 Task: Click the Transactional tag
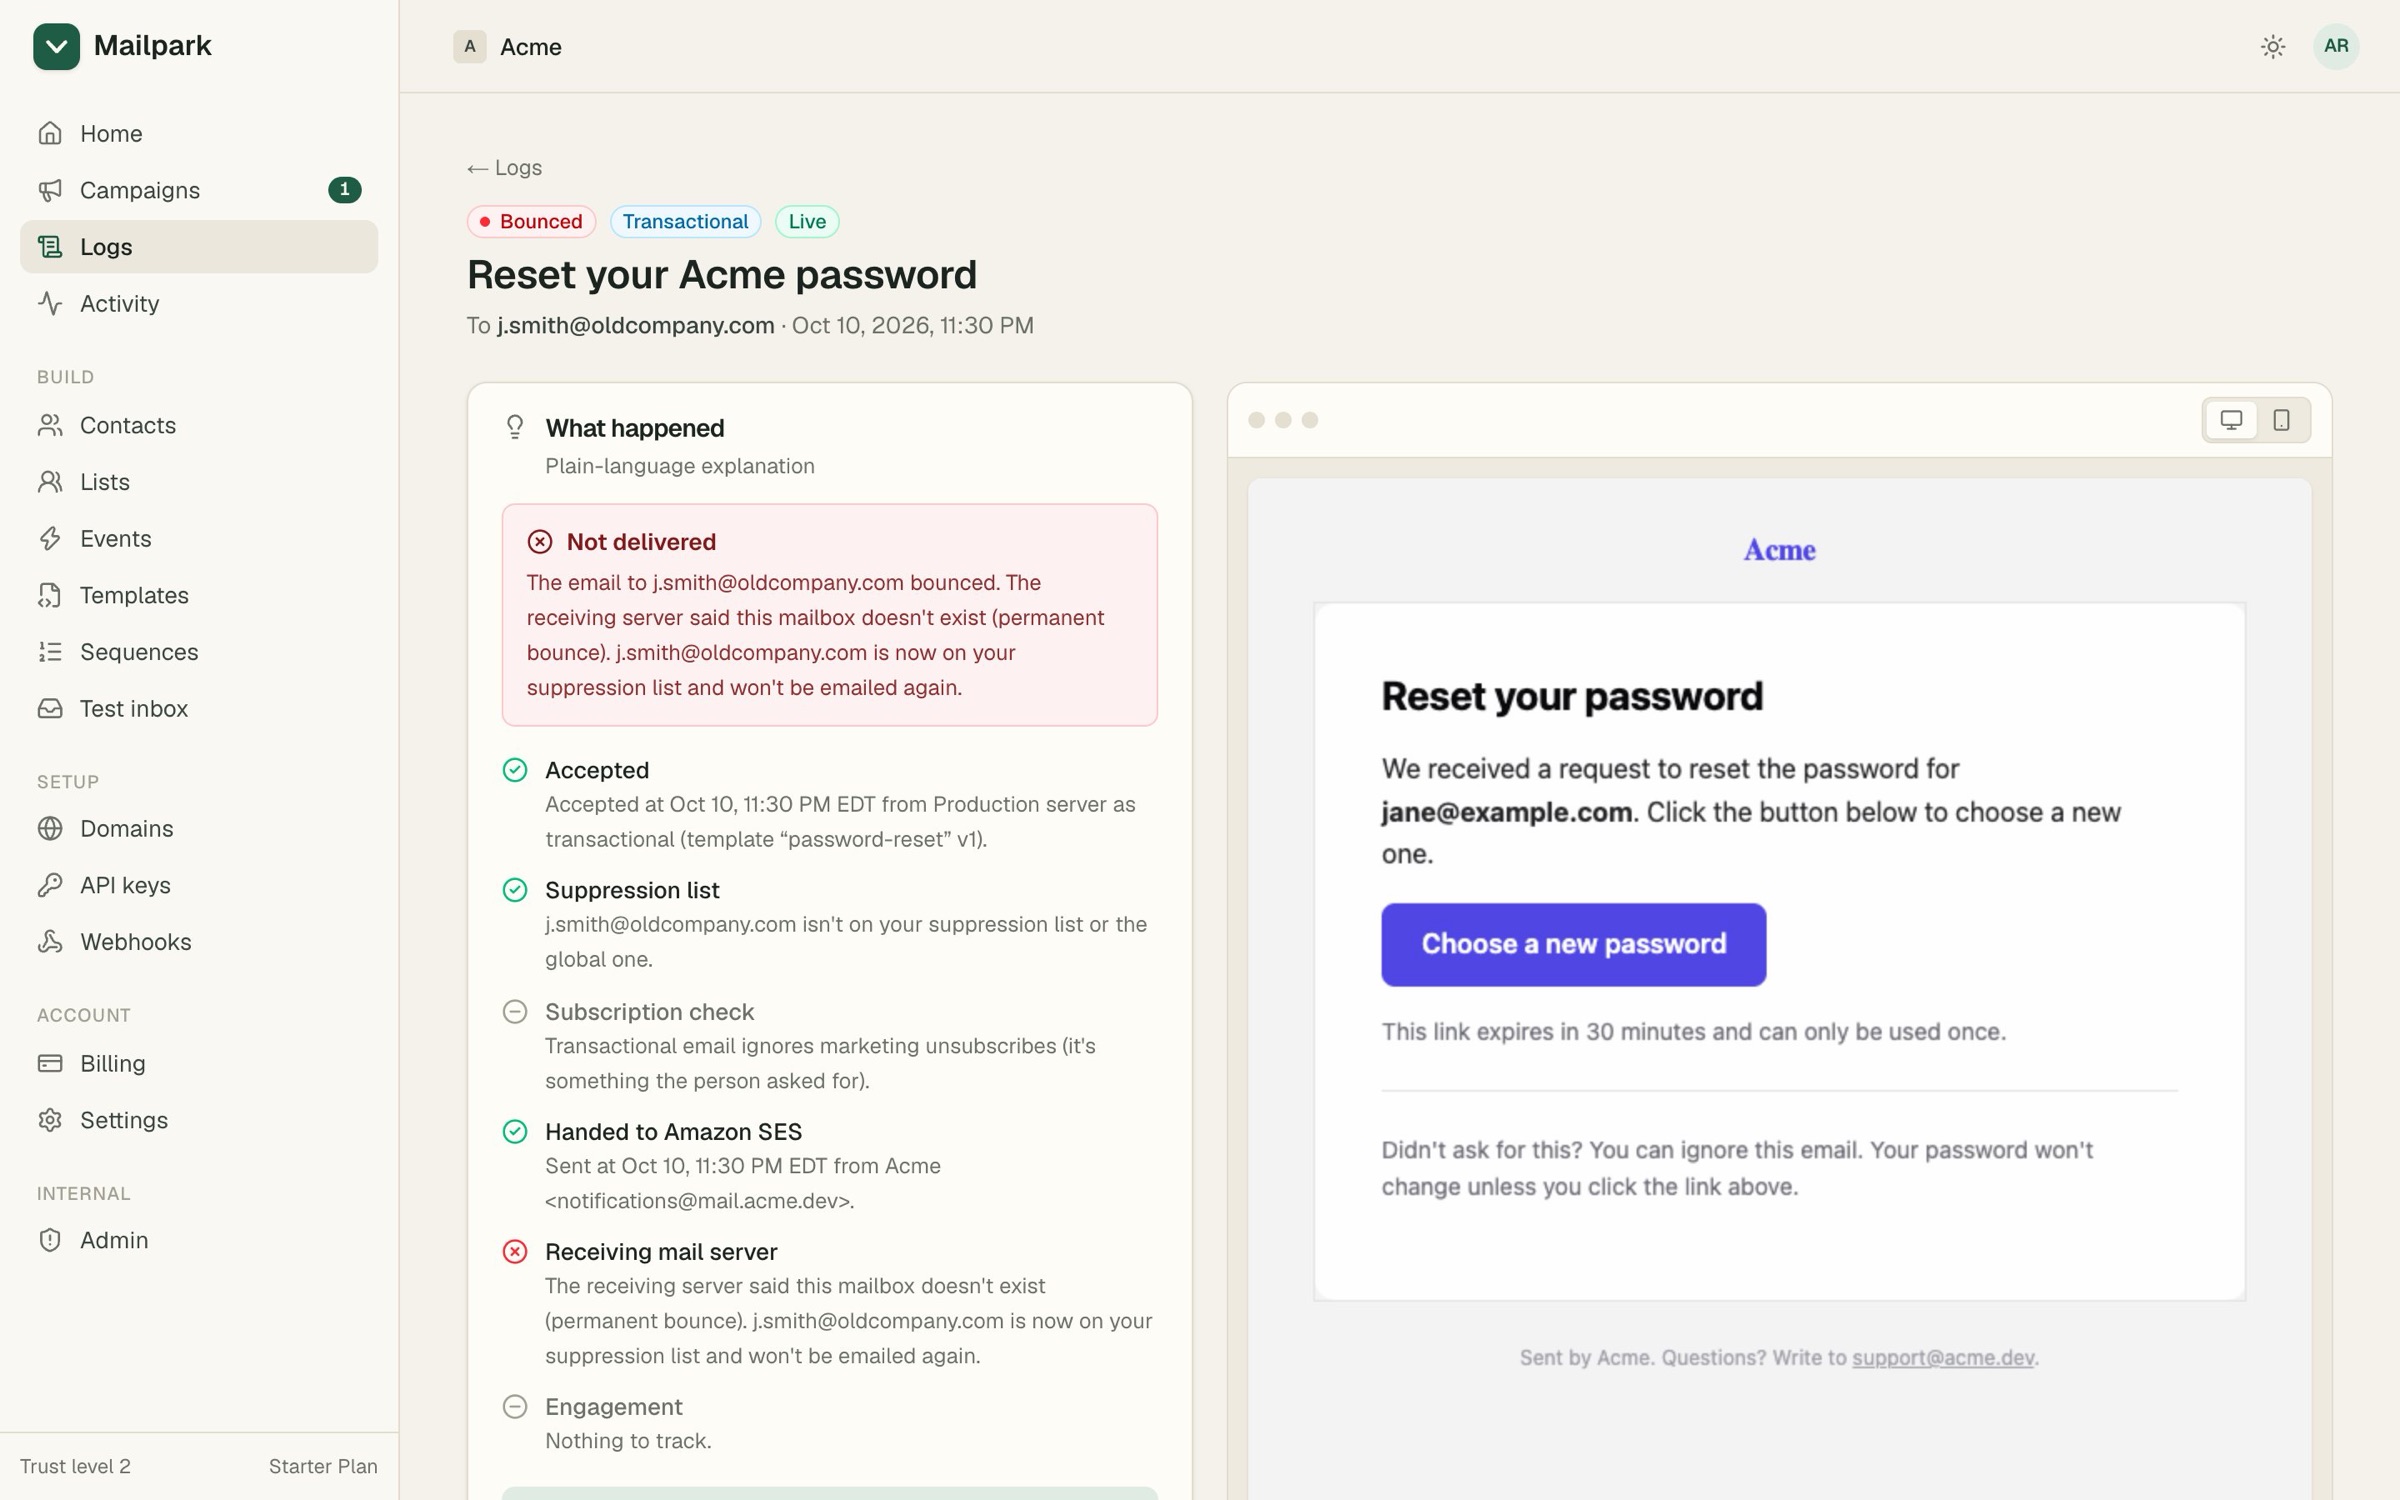click(685, 222)
